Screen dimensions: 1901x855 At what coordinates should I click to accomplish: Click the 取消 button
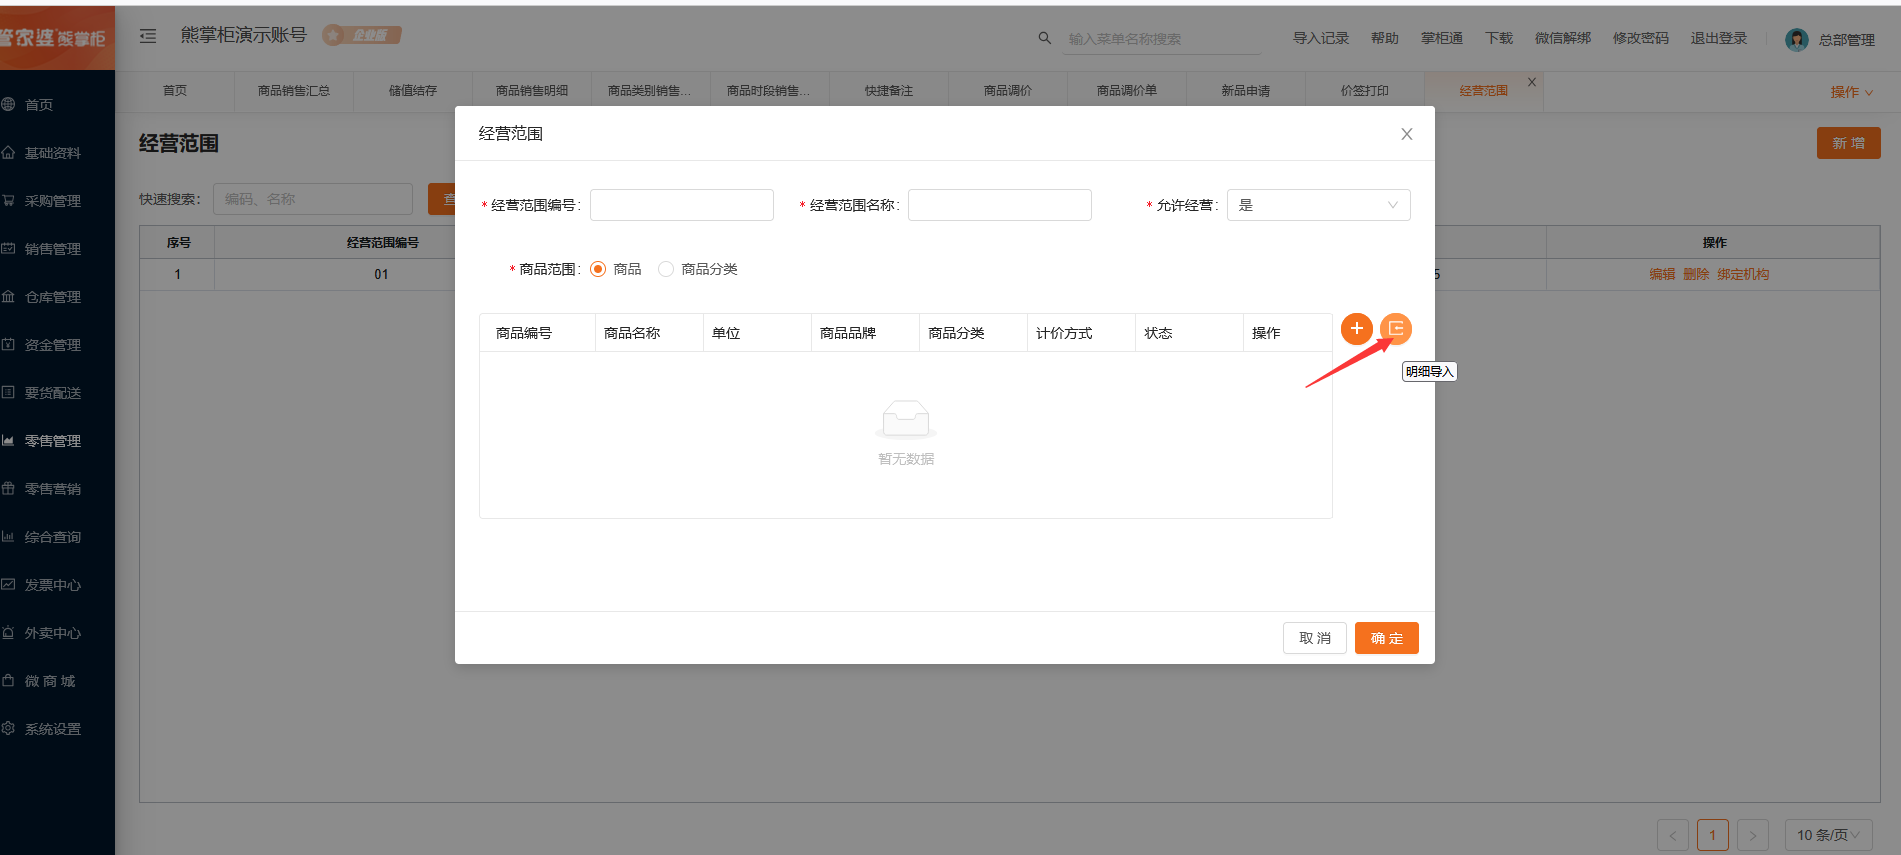1315,638
